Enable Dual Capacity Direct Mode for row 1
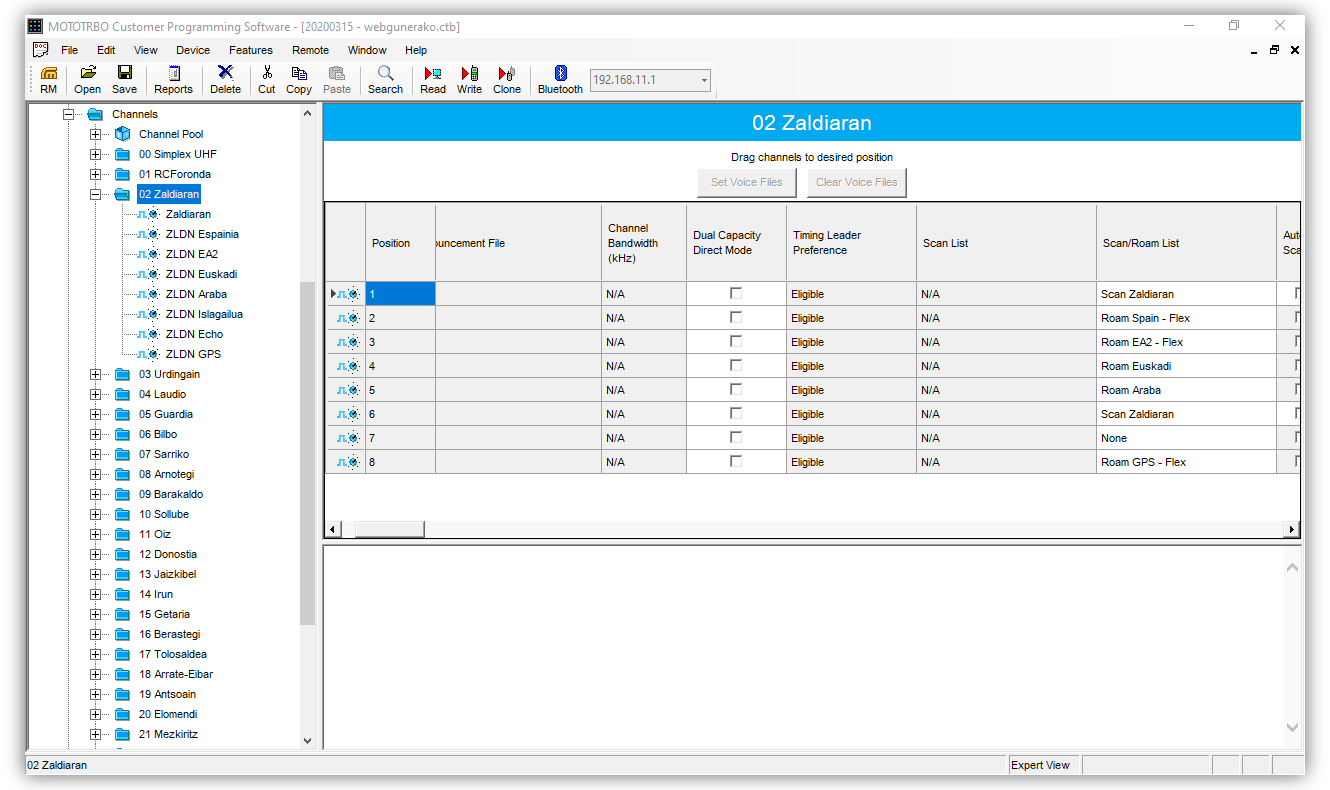This screenshot has width=1330, height=790. (x=736, y=294)
